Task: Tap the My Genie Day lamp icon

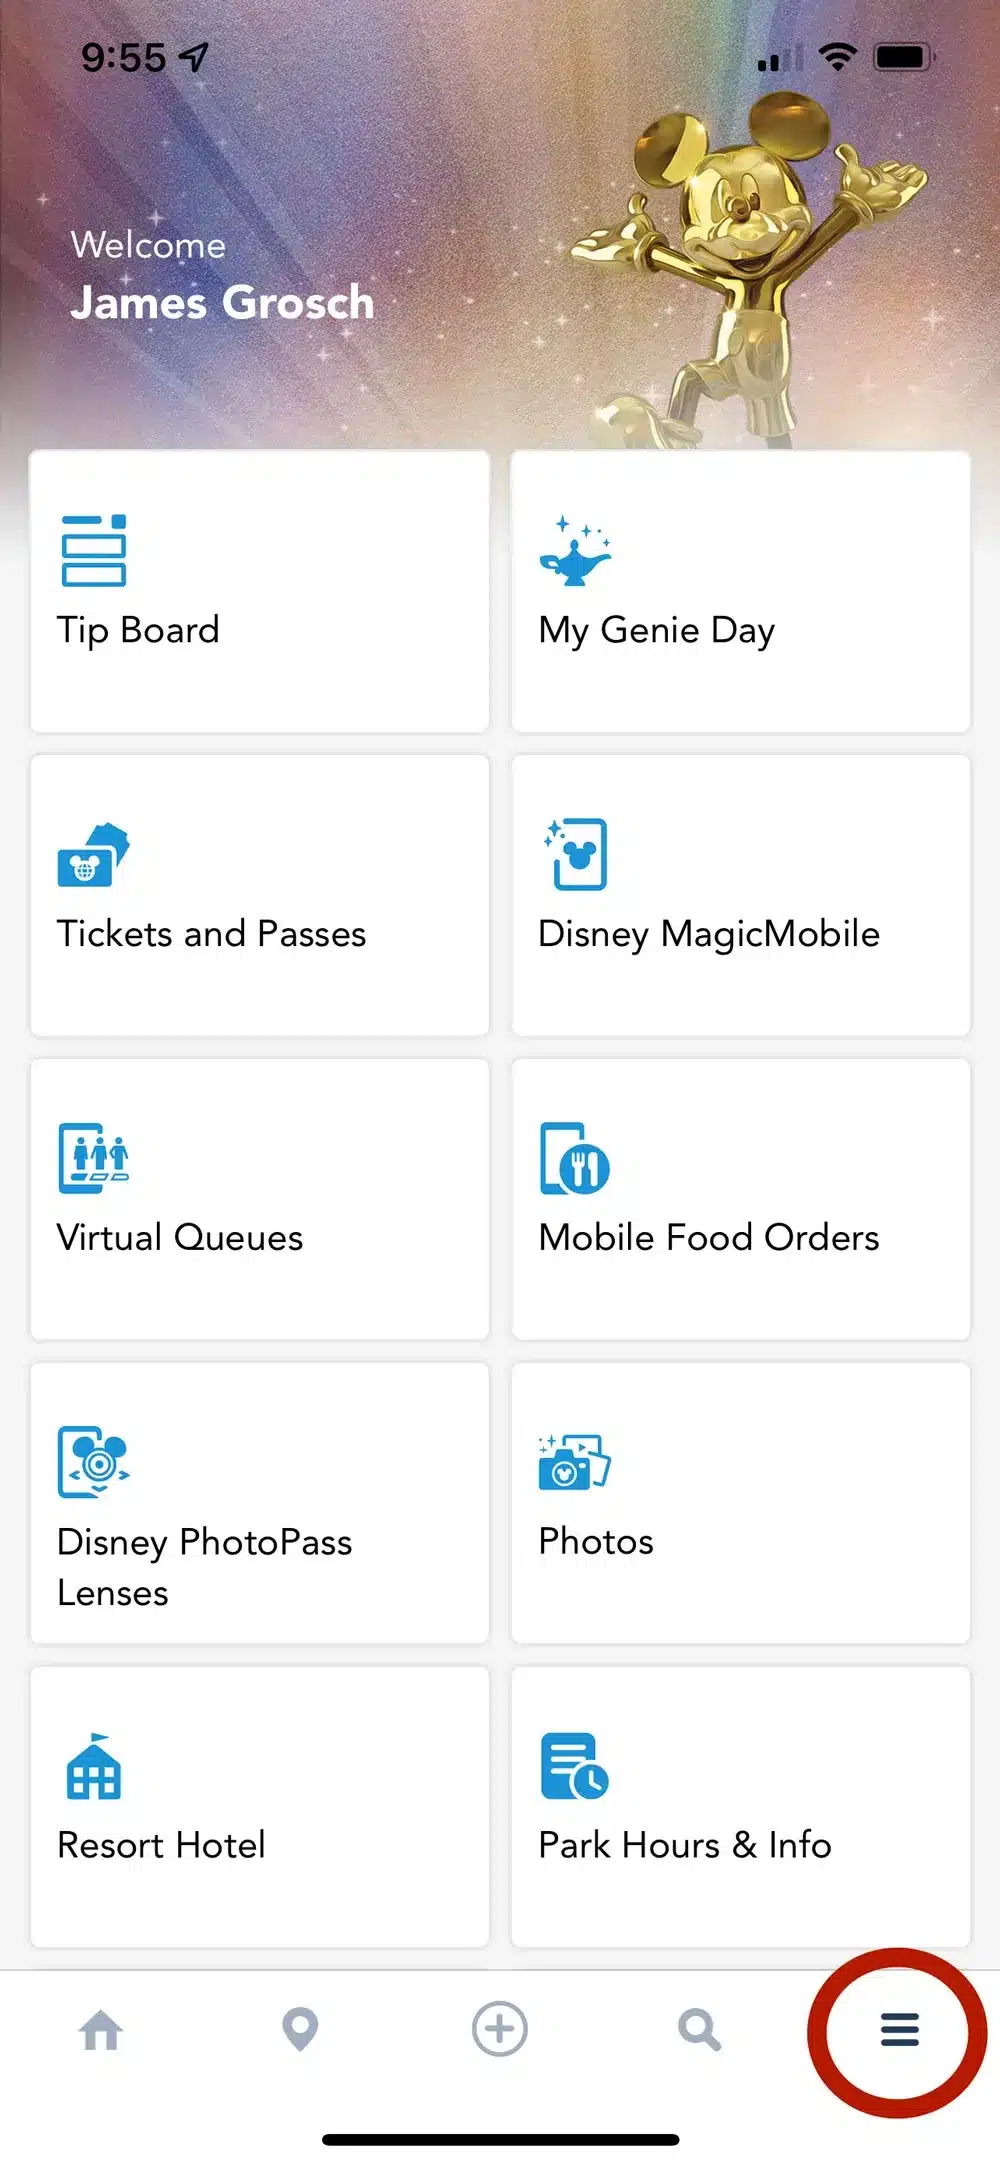Action: click(x=575, y=551)
